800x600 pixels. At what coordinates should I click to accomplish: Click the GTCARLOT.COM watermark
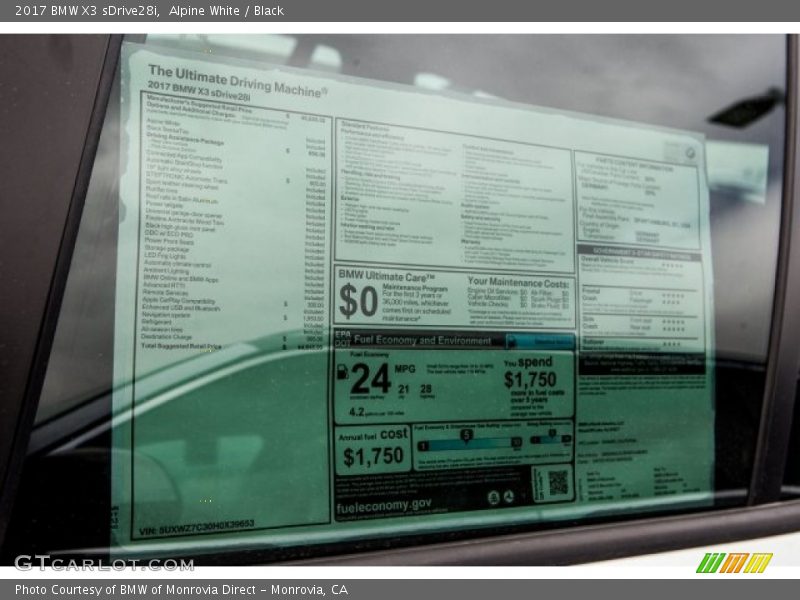[104, 563]
